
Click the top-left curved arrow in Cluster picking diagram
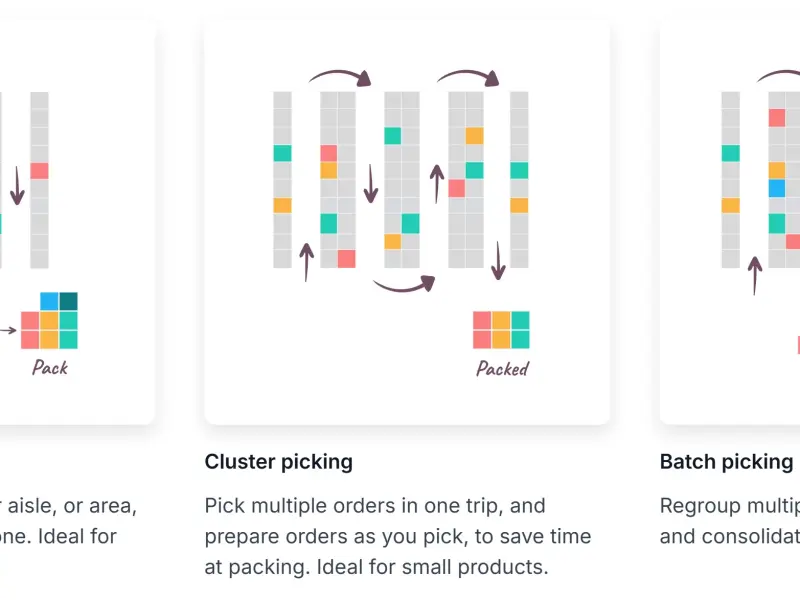point(340,73)
